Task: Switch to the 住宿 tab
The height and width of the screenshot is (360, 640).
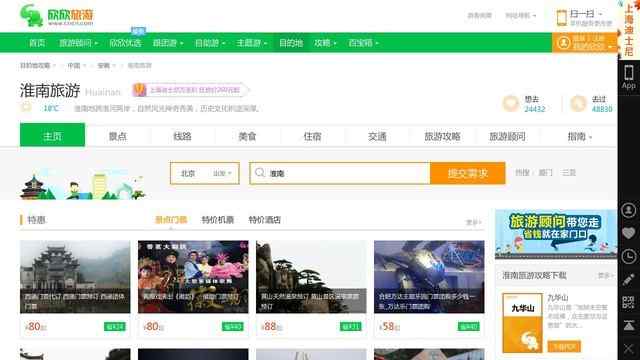Action: pos(312,136)
